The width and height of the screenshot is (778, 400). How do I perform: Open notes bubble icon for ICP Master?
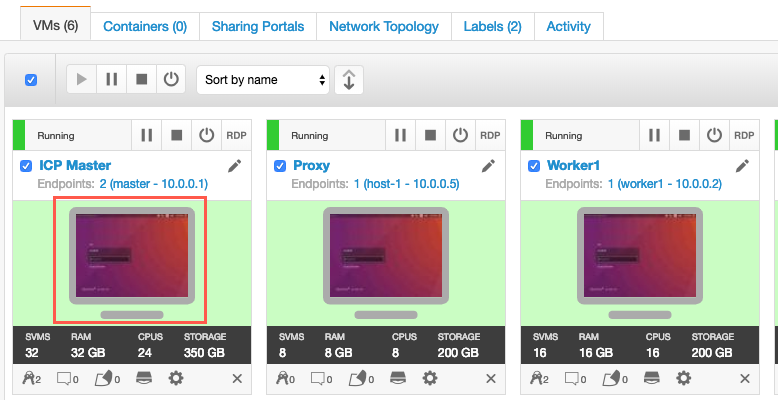(x=67, y=379)
